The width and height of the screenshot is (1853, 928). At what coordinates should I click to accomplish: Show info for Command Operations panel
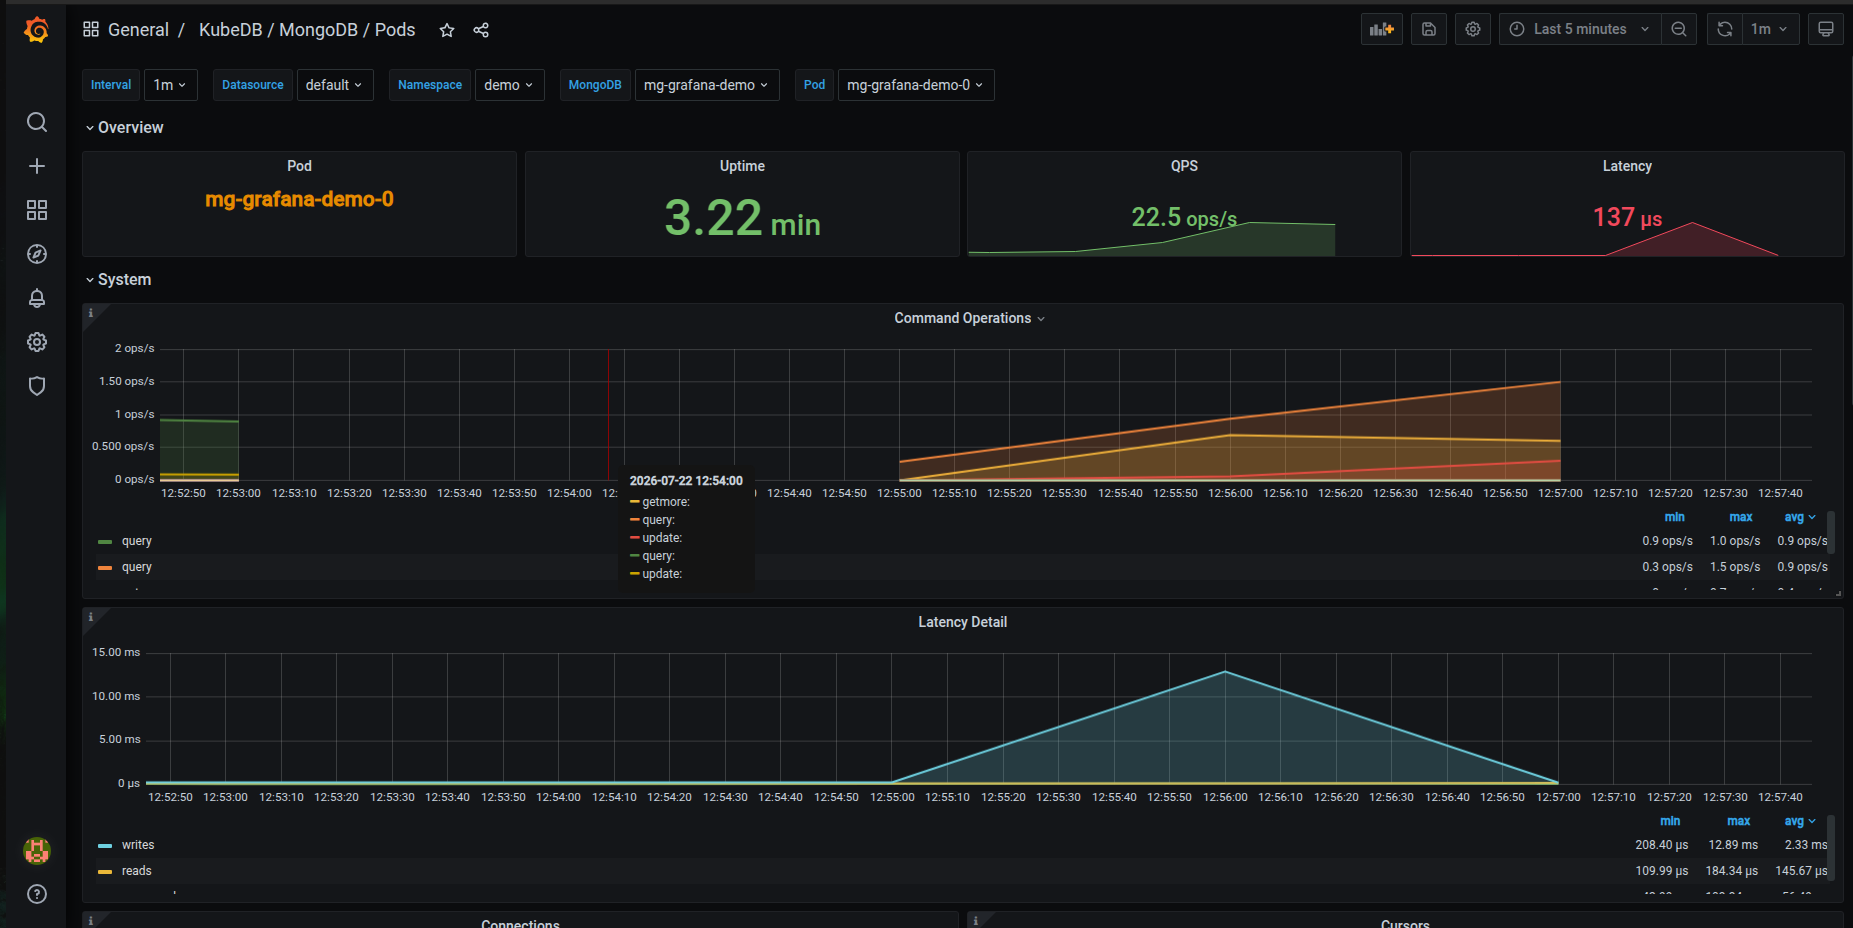pyautogui.click(x=91, y=313)
